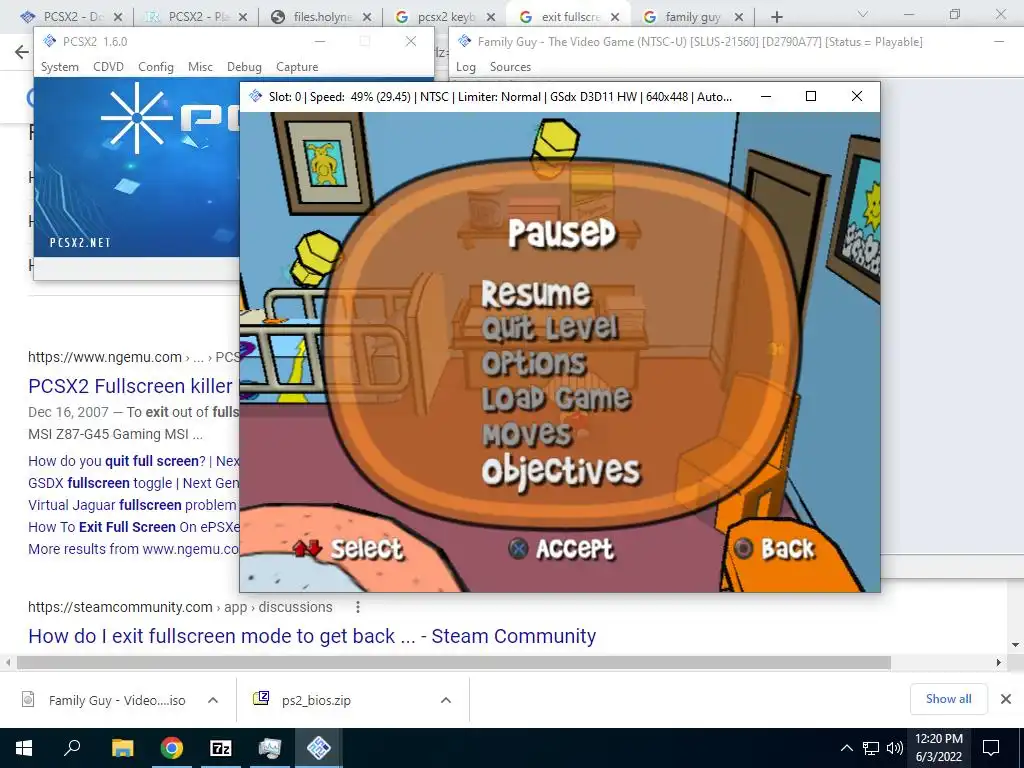Image resolution: width=1024 pixels, height=768 pixels.
Task: Open options for steamcommunity.com result
Action: pyautogui.click(x=358, y=607)
